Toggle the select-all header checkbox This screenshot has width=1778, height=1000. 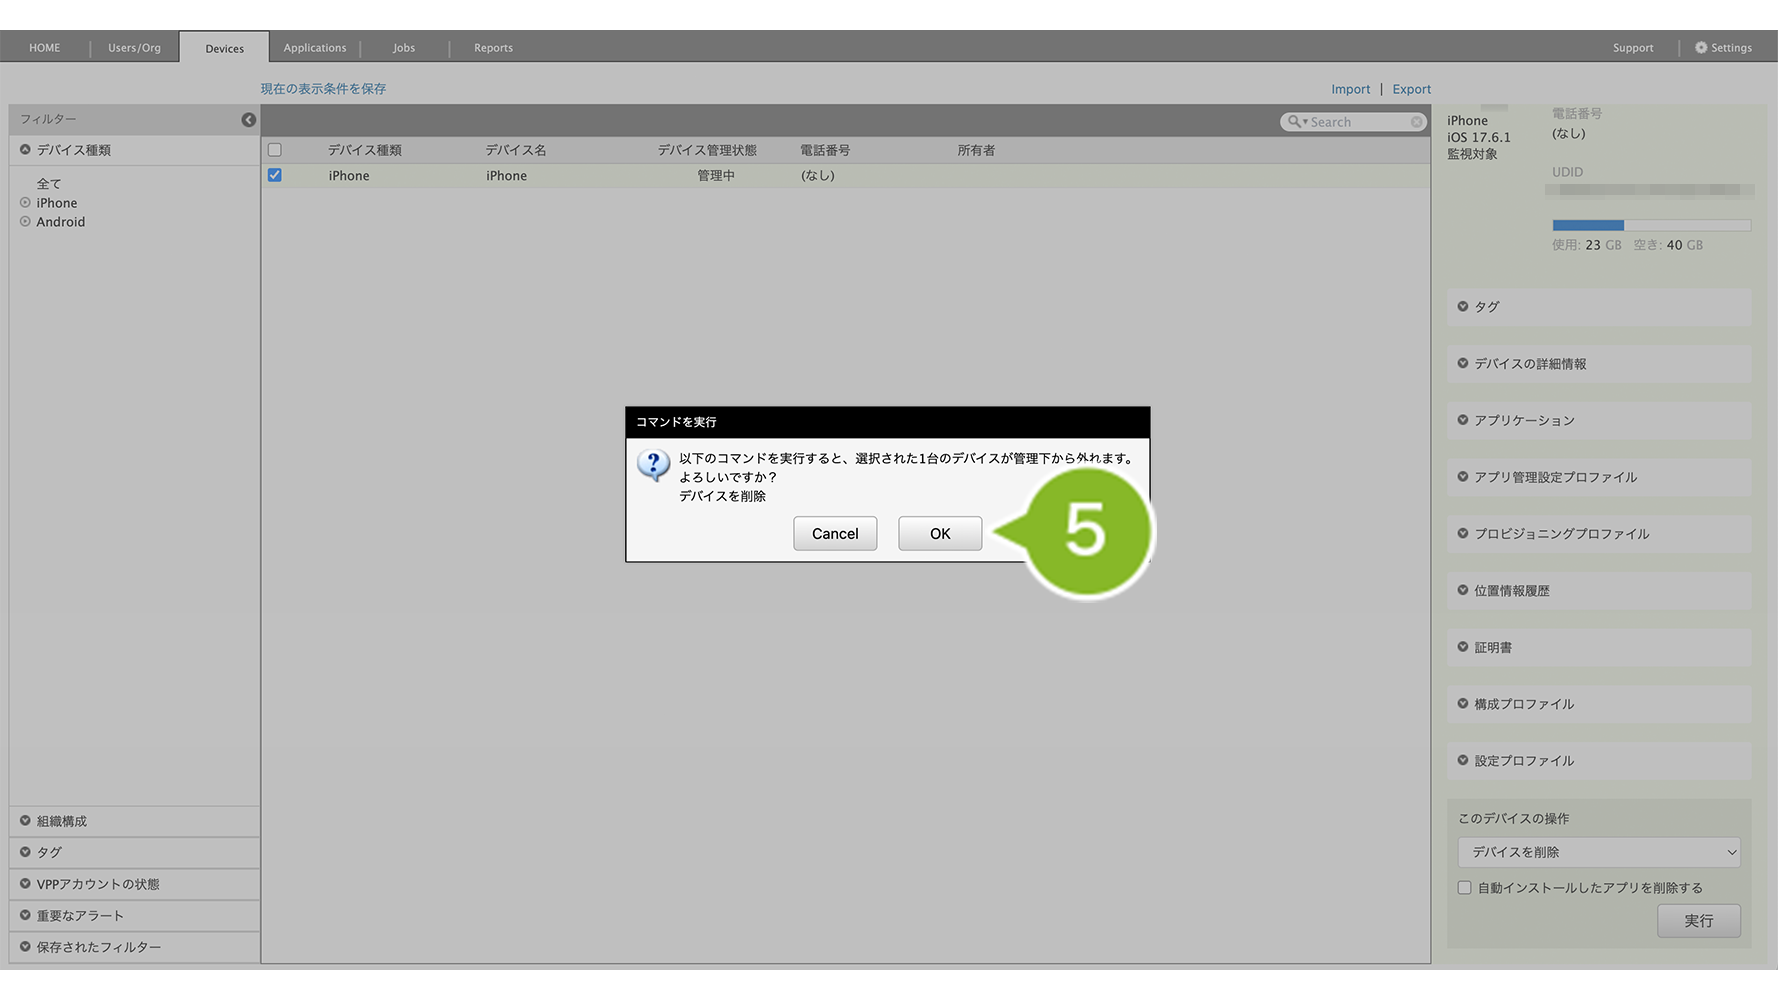pyautogui.click(x=275, y=150)
